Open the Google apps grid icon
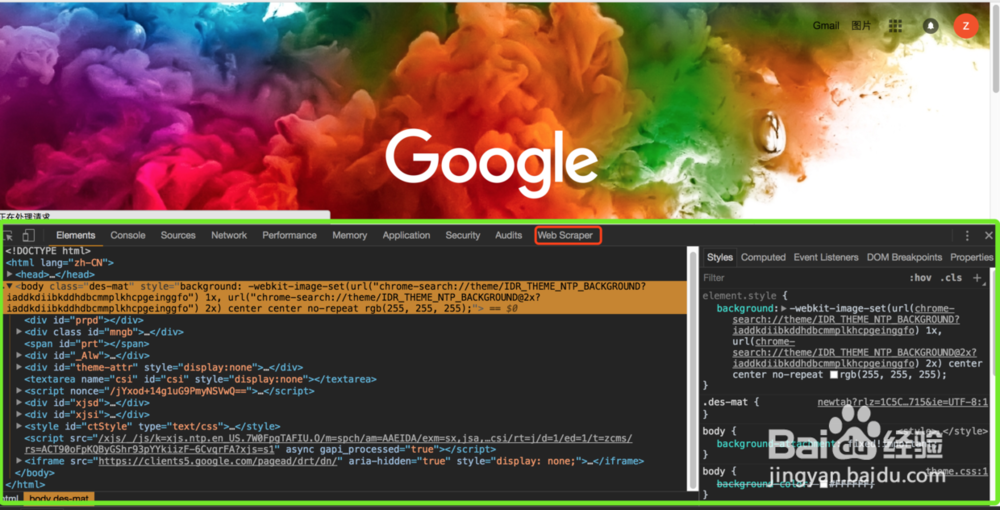1000x510 pixels. [895, 26]
